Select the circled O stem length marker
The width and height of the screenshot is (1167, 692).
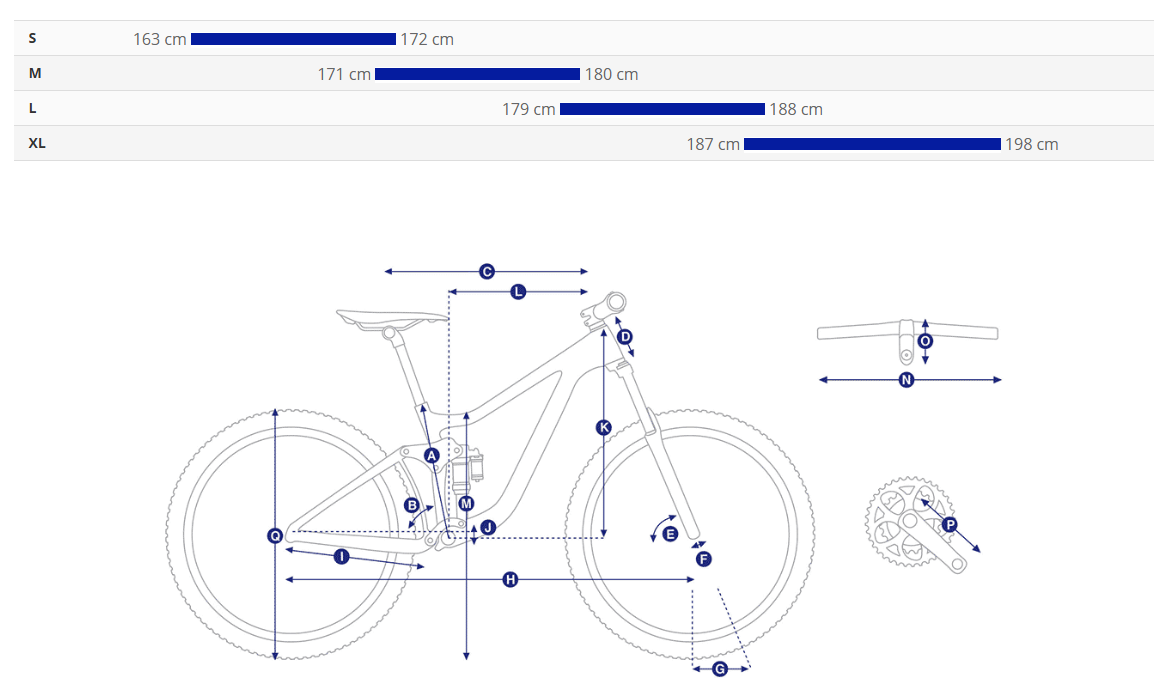pos(925,342)
